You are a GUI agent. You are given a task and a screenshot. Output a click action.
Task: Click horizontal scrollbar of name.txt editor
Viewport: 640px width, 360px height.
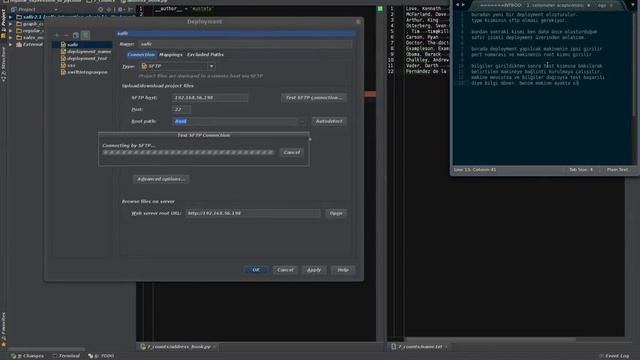click(490, 340)
